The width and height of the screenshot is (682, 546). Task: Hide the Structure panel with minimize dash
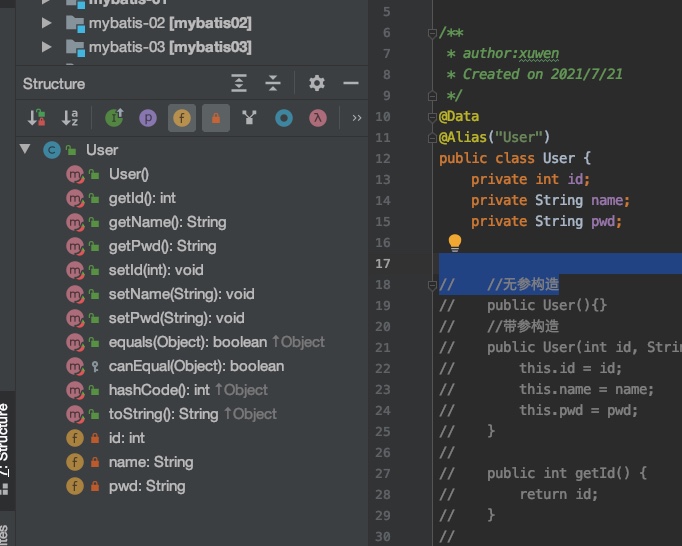click(350, 84)
